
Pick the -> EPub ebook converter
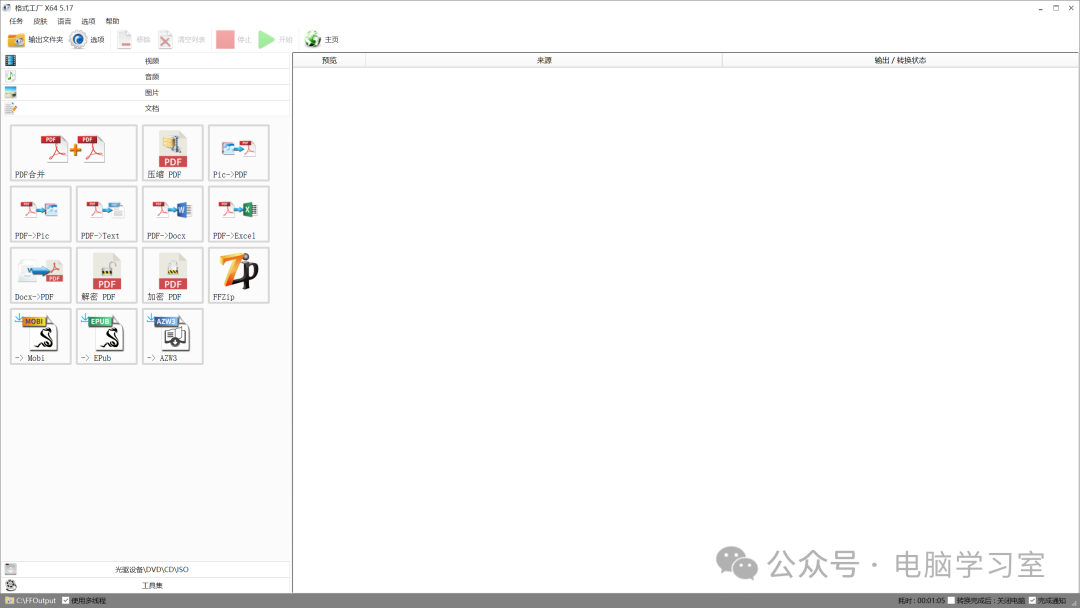click(107, 337)
